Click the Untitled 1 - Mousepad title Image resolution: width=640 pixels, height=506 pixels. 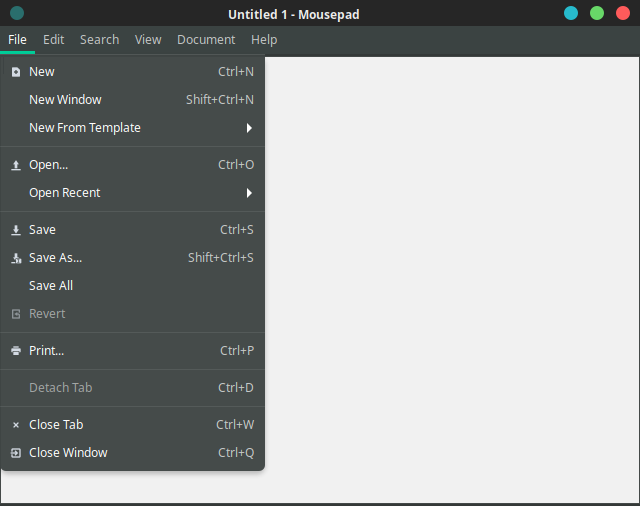294,14
